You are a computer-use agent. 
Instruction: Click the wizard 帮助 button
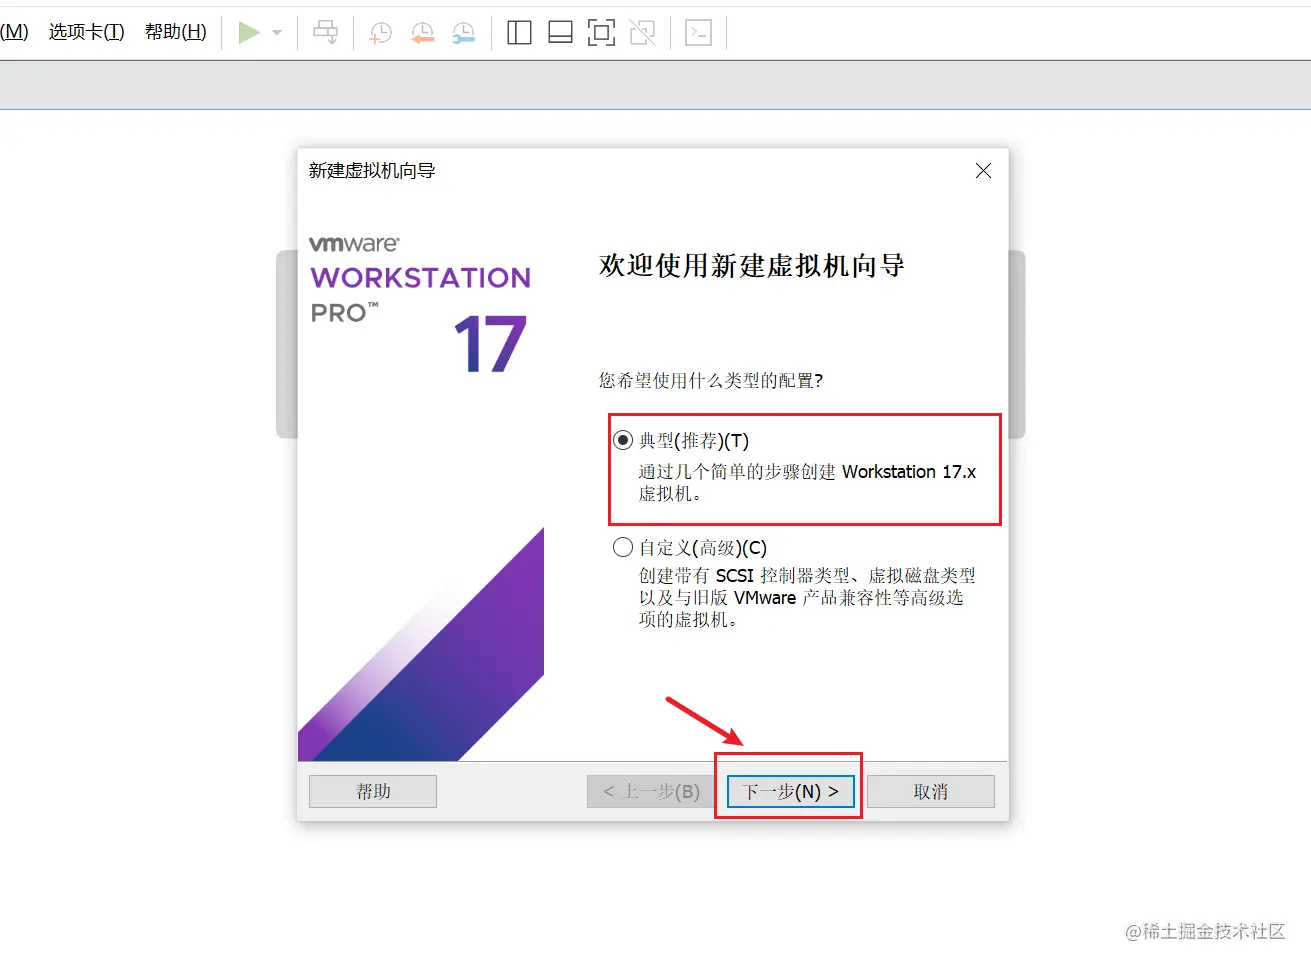click(373, 791)
